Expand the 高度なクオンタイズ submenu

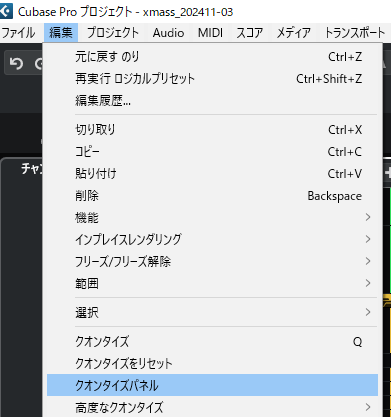click(212, 407)
